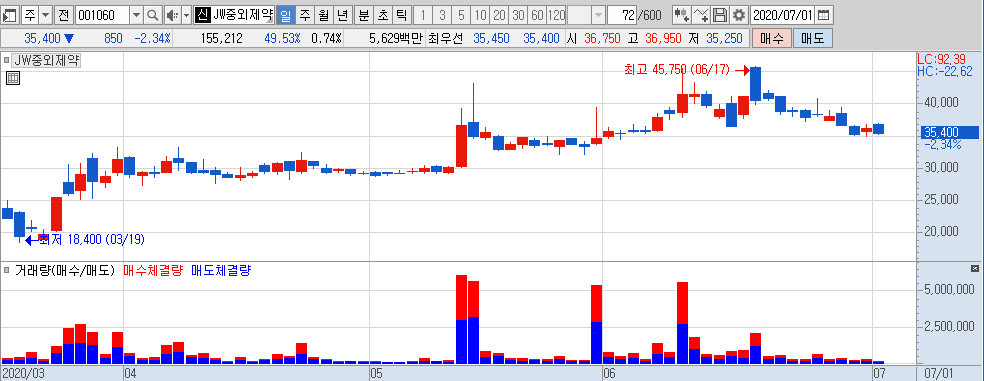The width and height of the screenshot is (984, 381).
Task: Click the stock name JW중외제약 in toolbar
Action: click(x=242, y=14)
